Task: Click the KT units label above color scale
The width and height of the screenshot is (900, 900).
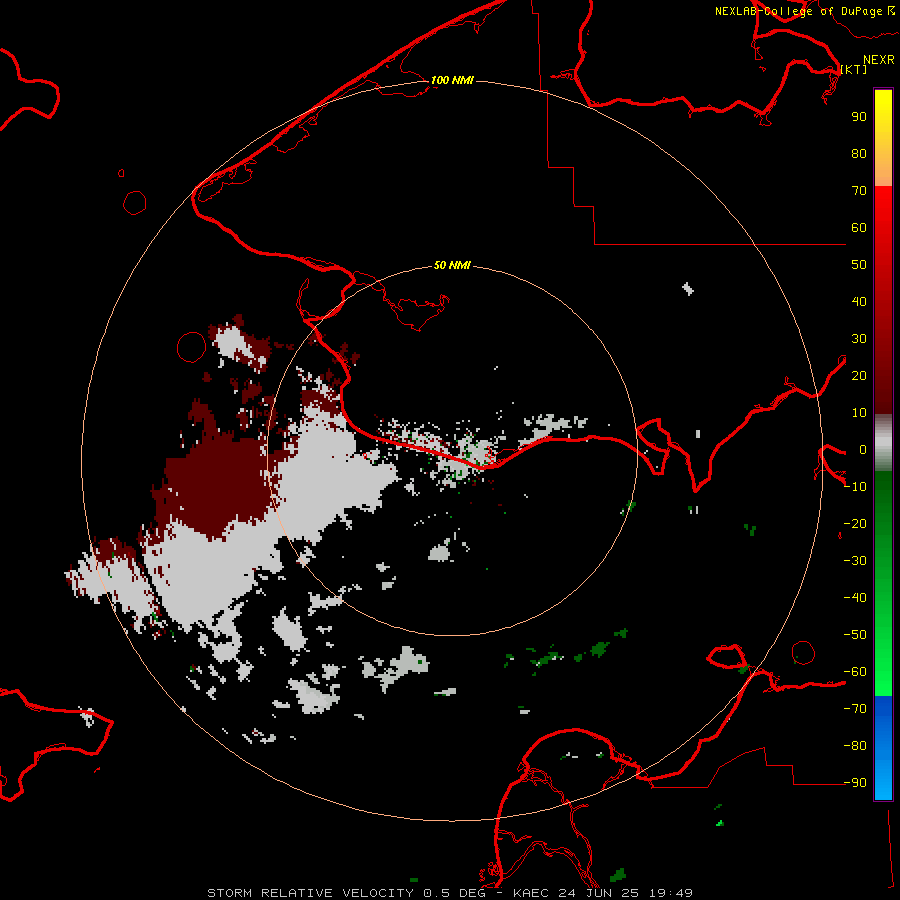Action: point(854,69)
